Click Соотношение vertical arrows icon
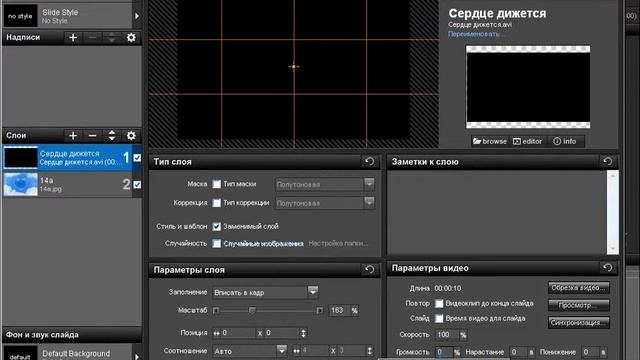This screenshot has width=640, height=360. [x=369, y=351]
